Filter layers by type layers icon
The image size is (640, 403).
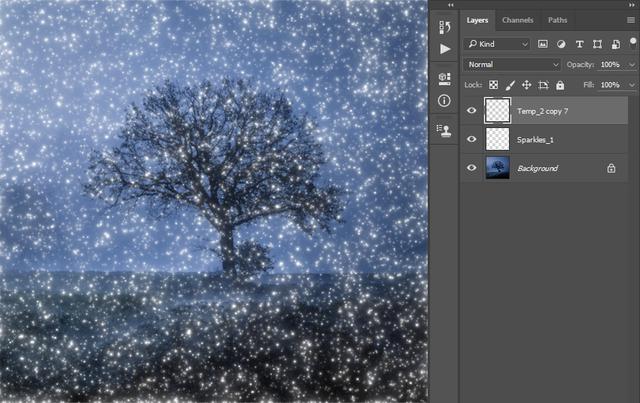[579, 44]
